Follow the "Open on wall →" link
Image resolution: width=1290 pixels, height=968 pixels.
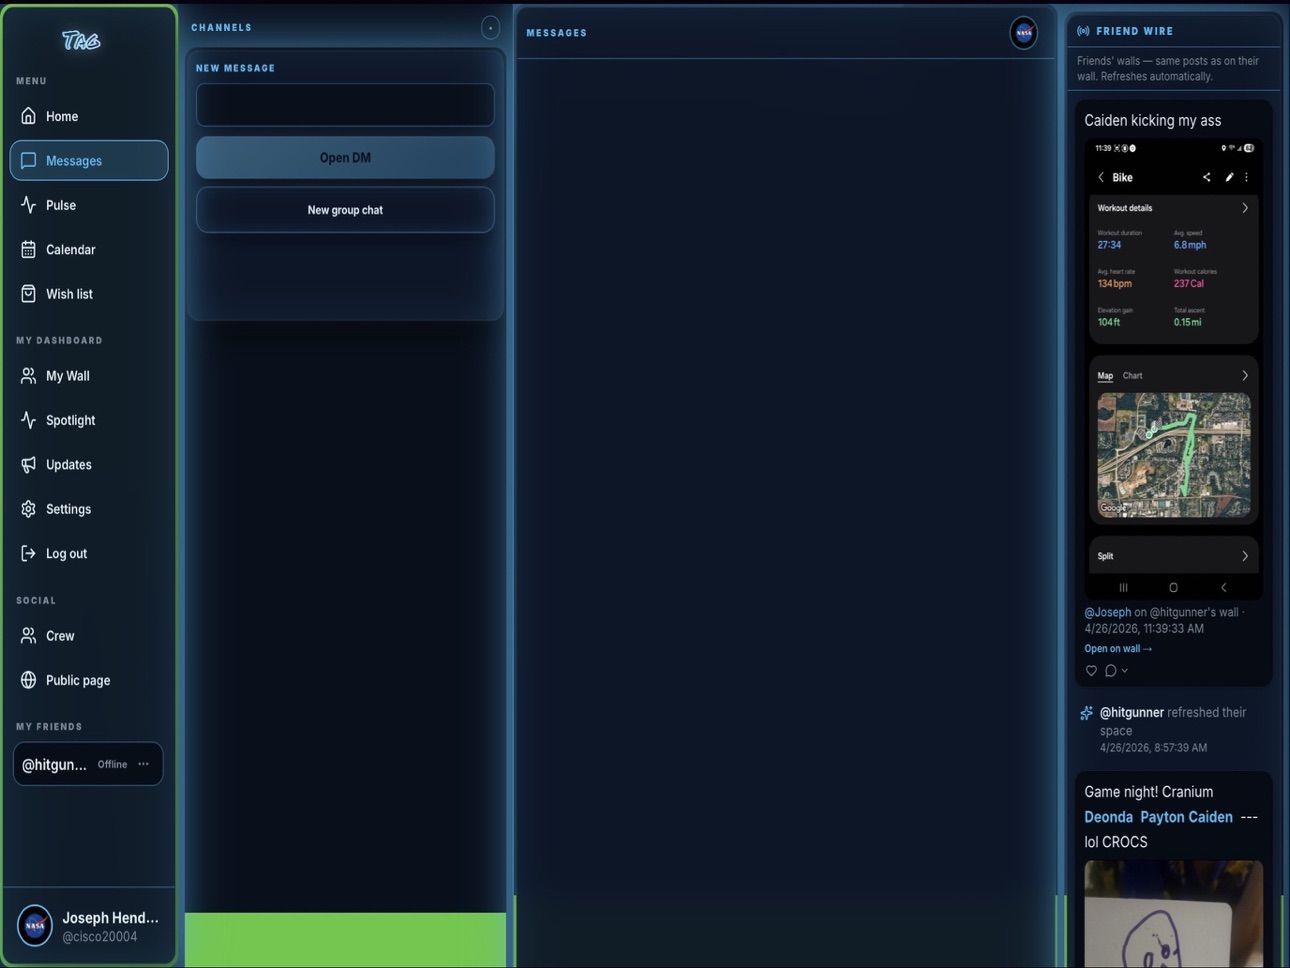tap(1118, 649)
